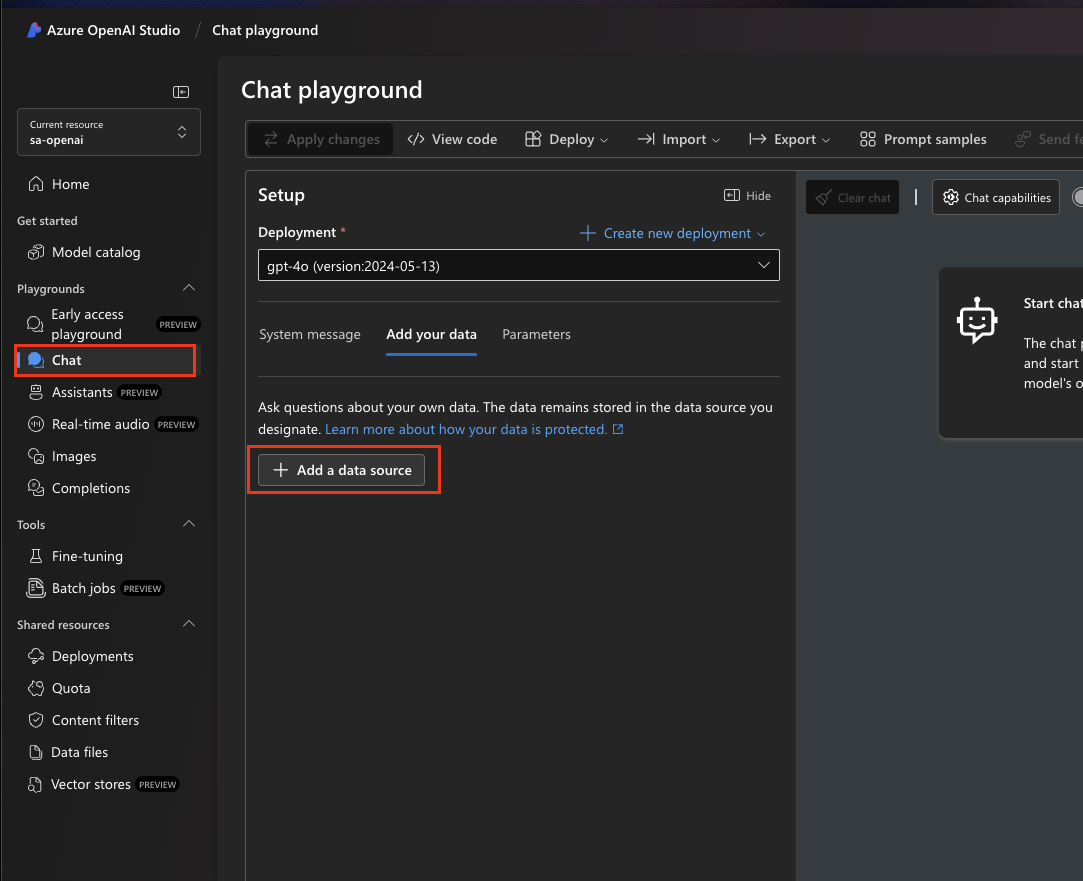Screen dimensions: 1083x881
Task: Click the Prompt samples button label
Action: coord(935,139)
